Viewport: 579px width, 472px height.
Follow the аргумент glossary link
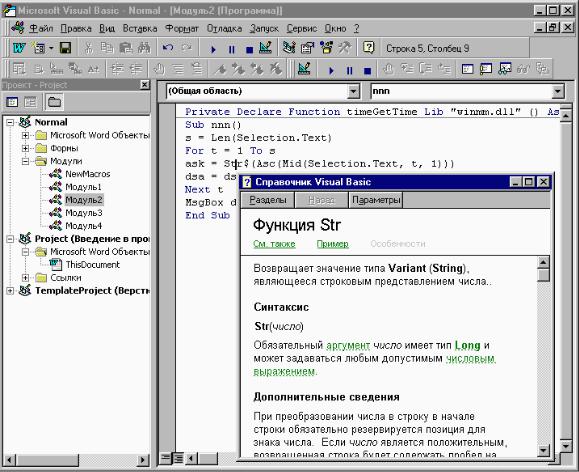[x=348, y=346]
